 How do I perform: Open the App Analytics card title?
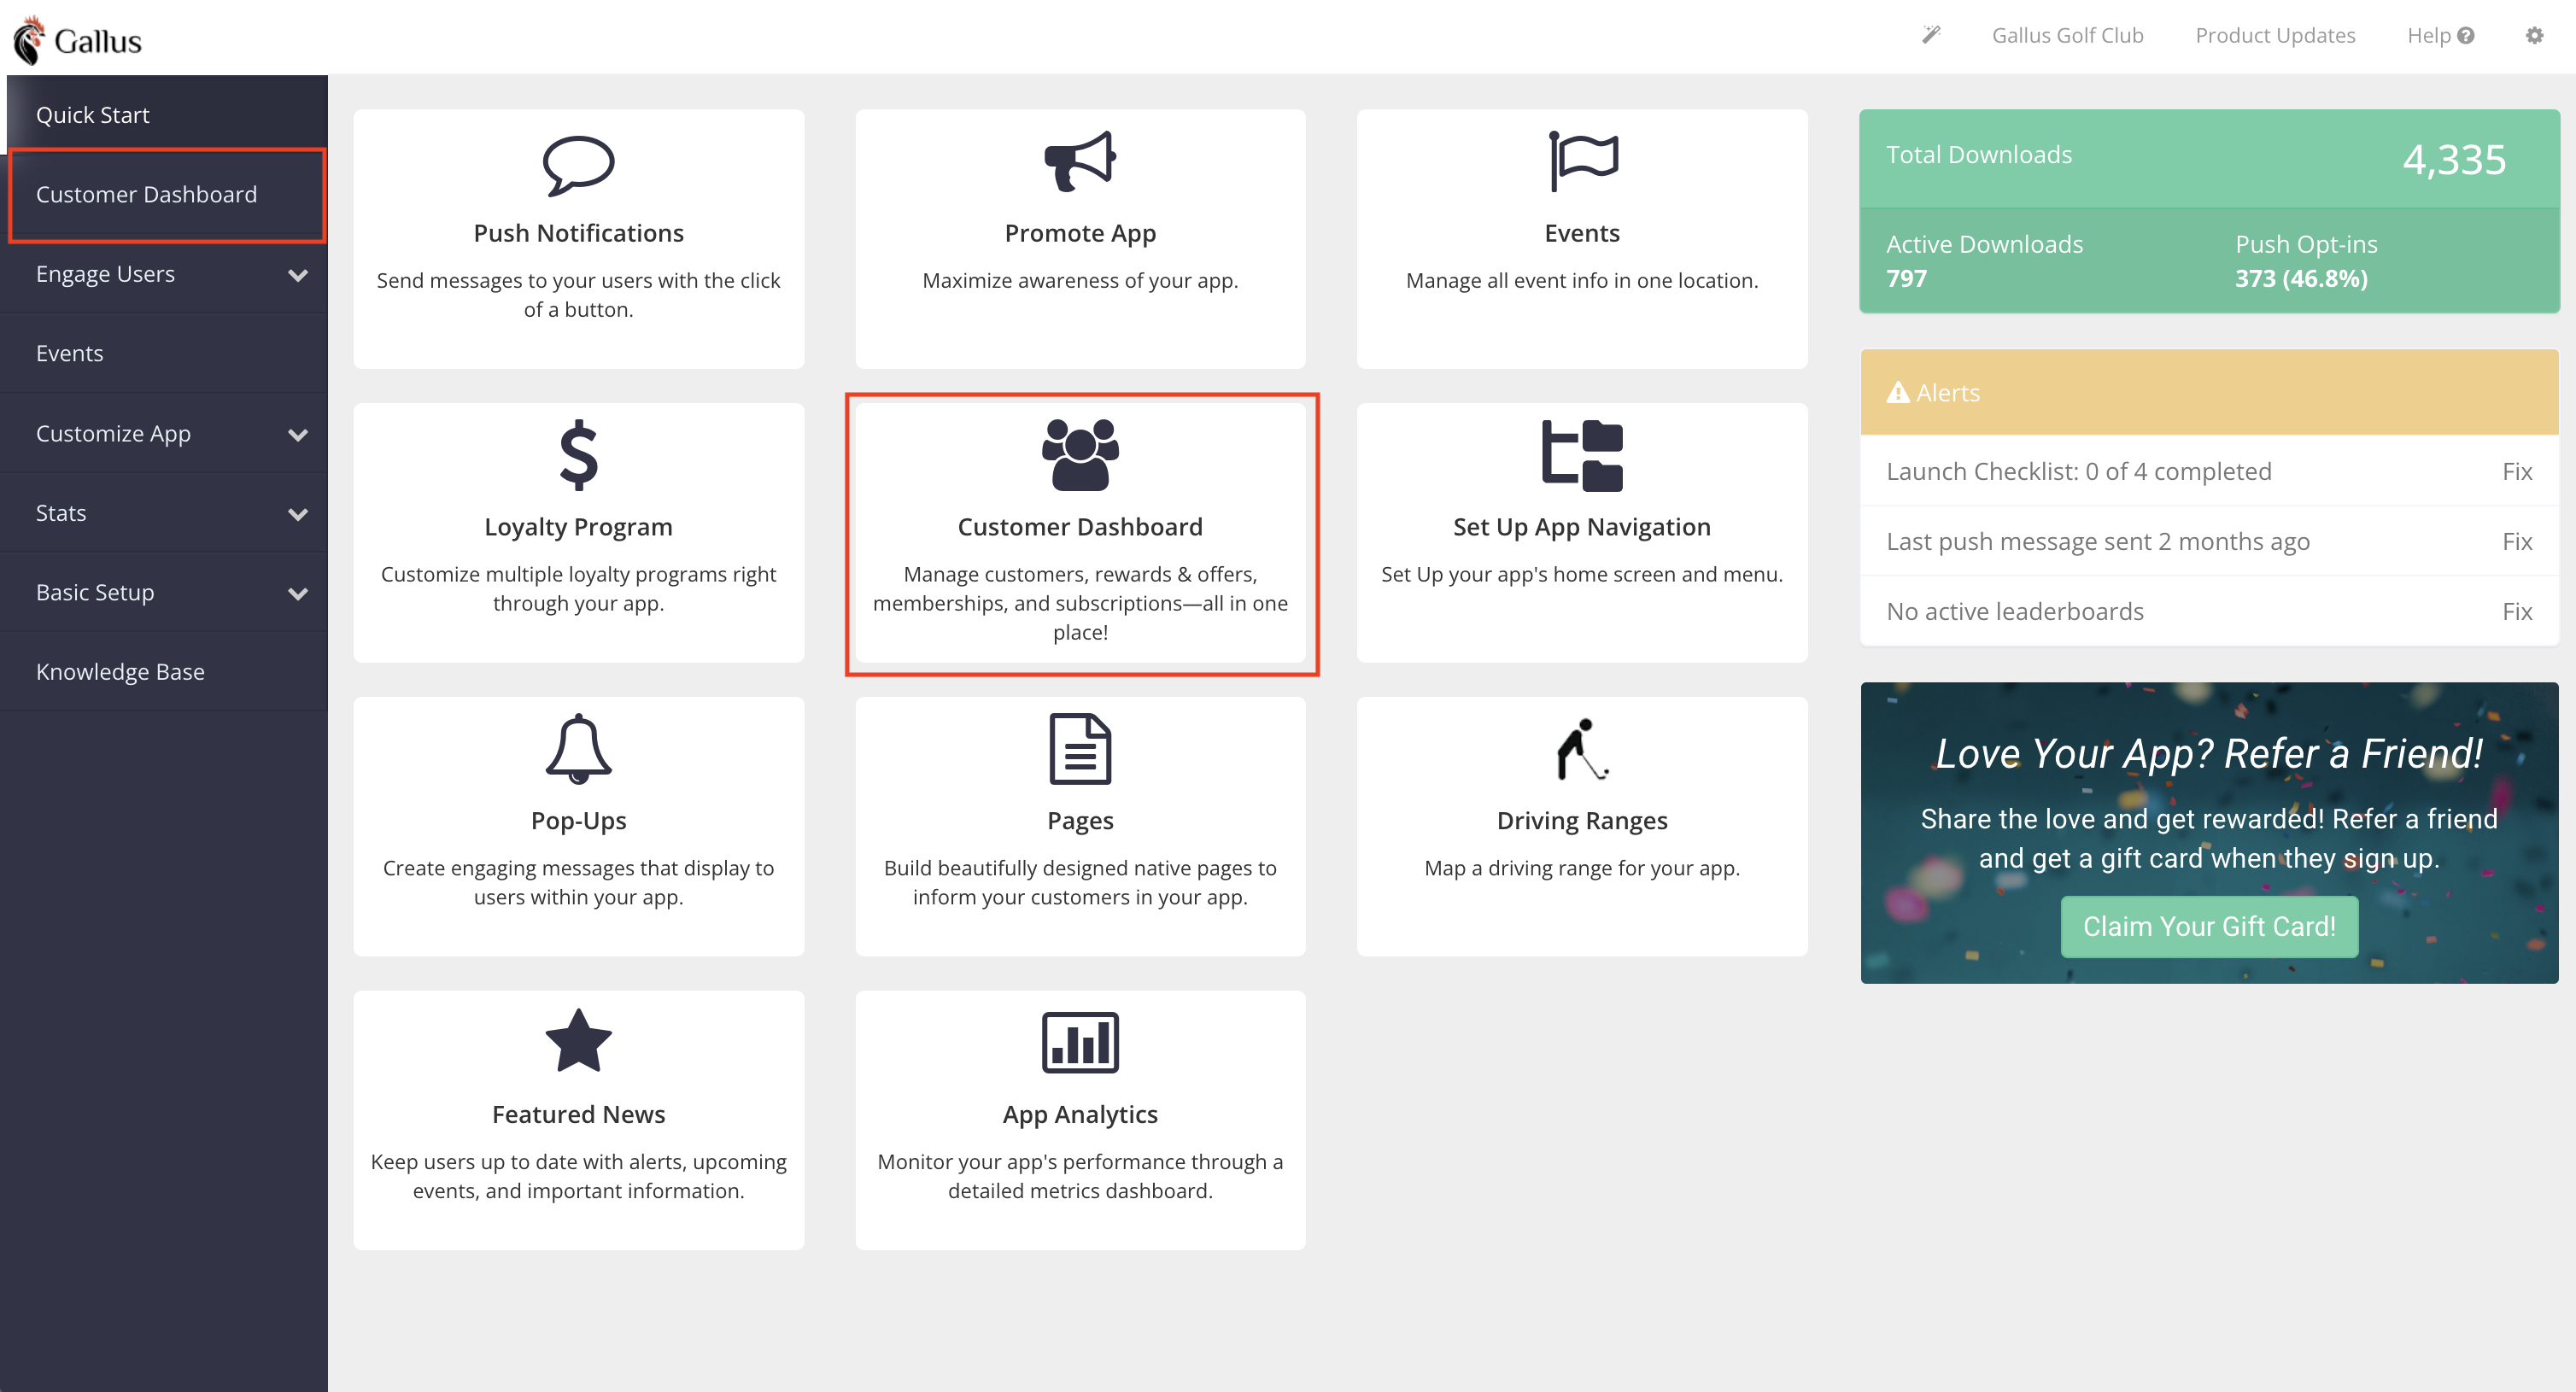tap(1080, 1114)
